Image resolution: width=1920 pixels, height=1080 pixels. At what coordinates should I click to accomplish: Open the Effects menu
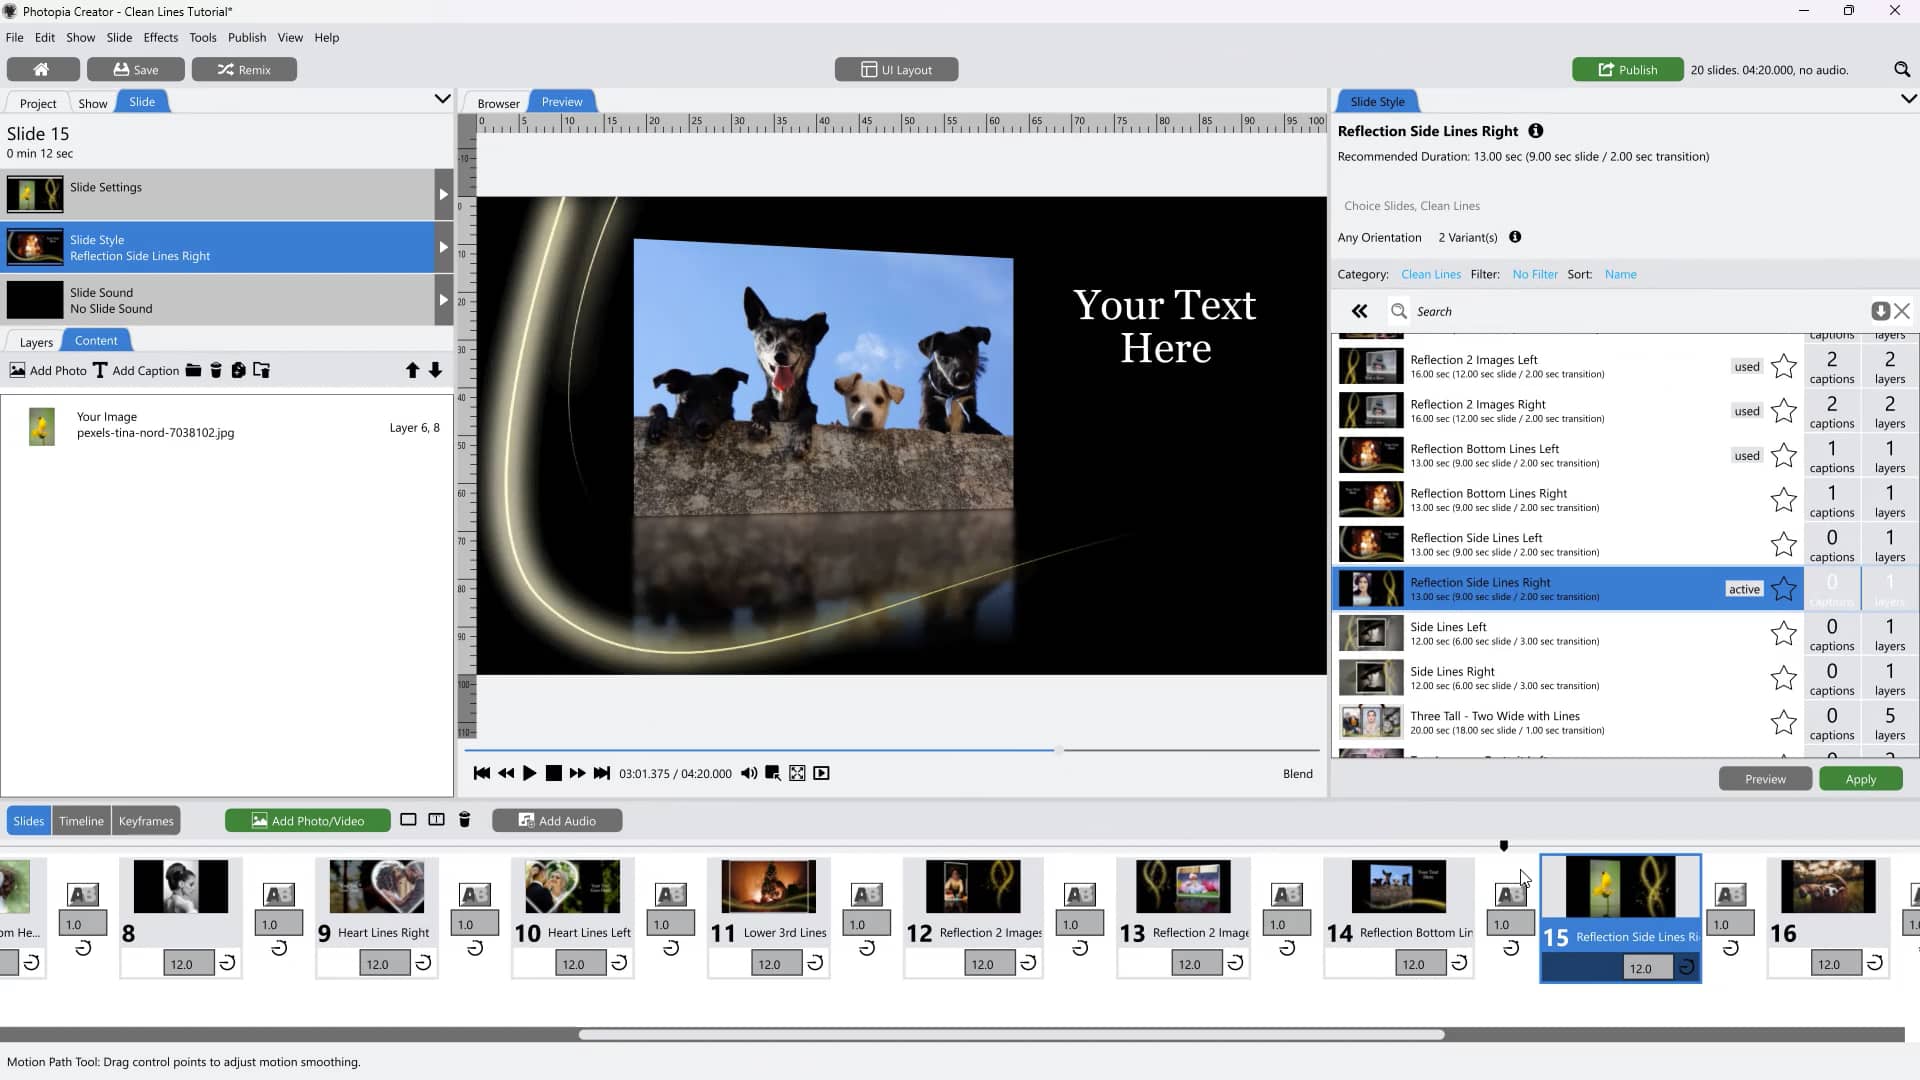pyautogui.click(x=160, y=37)
